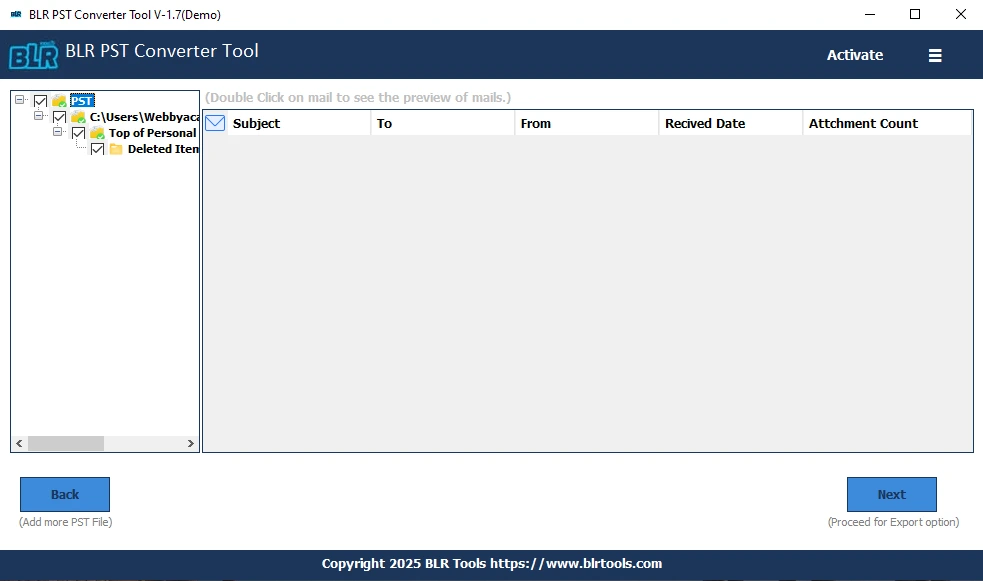Uncheck the PST root checkbox
This screenshot has height=581, width=983.
click(x=40, y=100)
